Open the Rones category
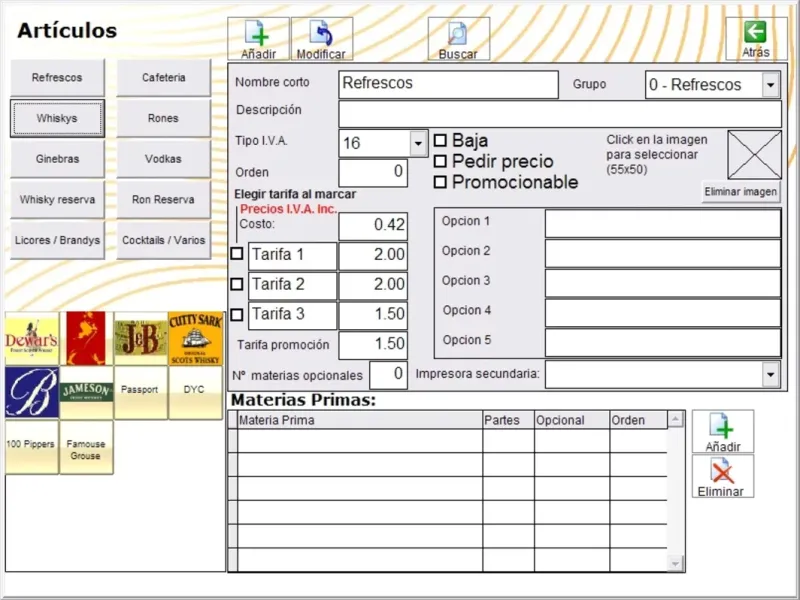Screen dimensions: 800x600 [163, 118]
